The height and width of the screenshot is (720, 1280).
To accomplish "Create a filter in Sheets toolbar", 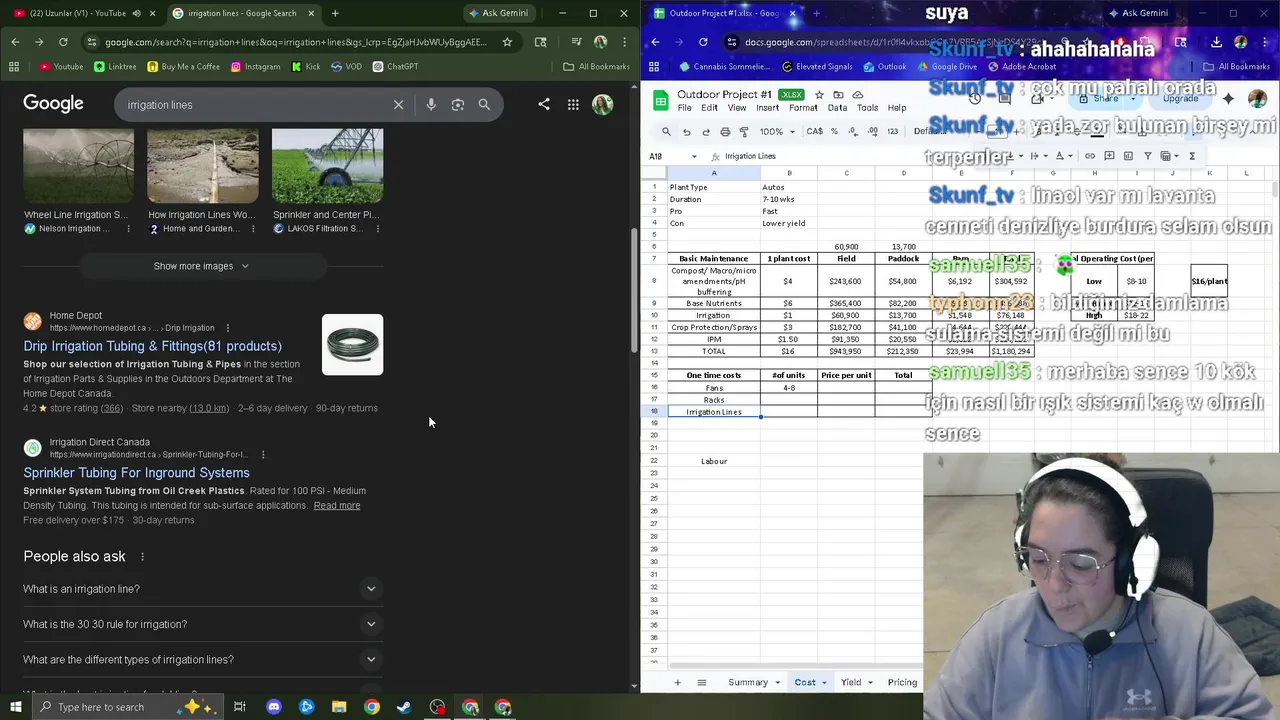I will [x=1148, y=156].
